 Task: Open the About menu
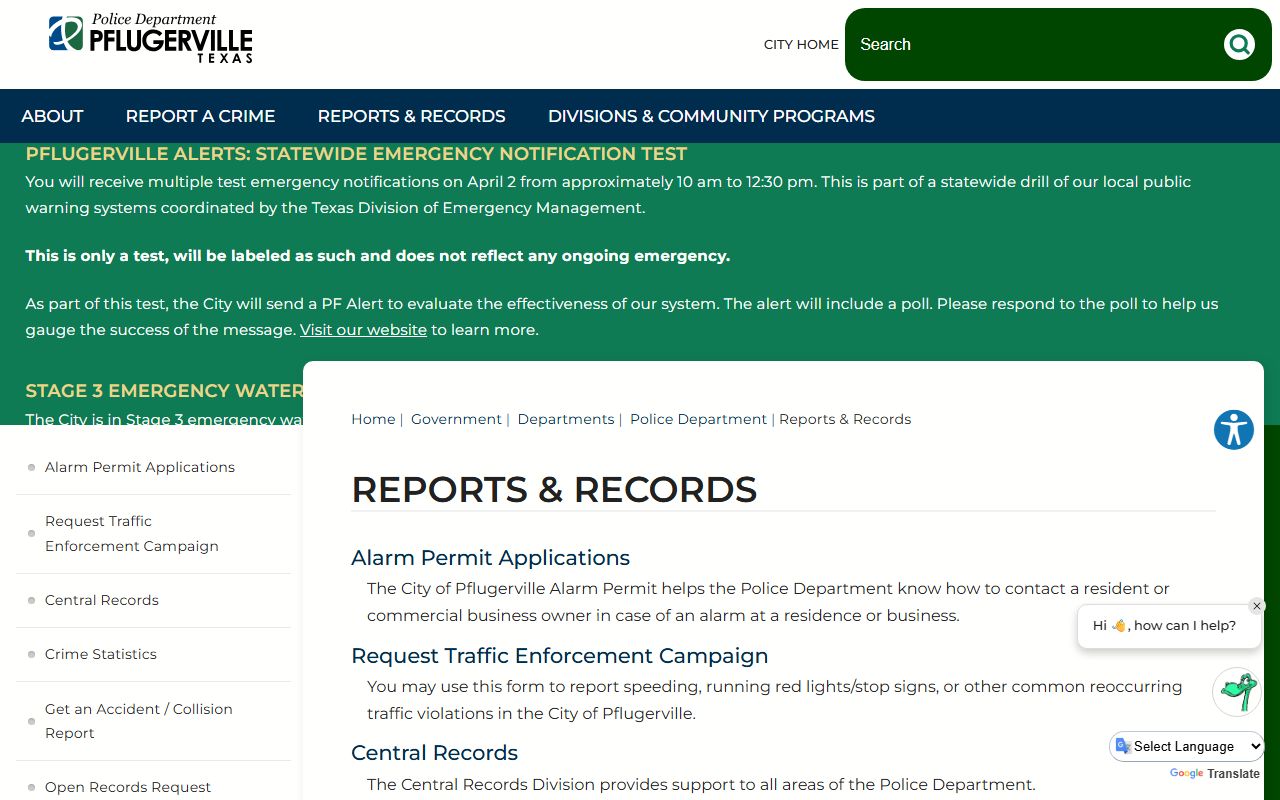[52, 116]
